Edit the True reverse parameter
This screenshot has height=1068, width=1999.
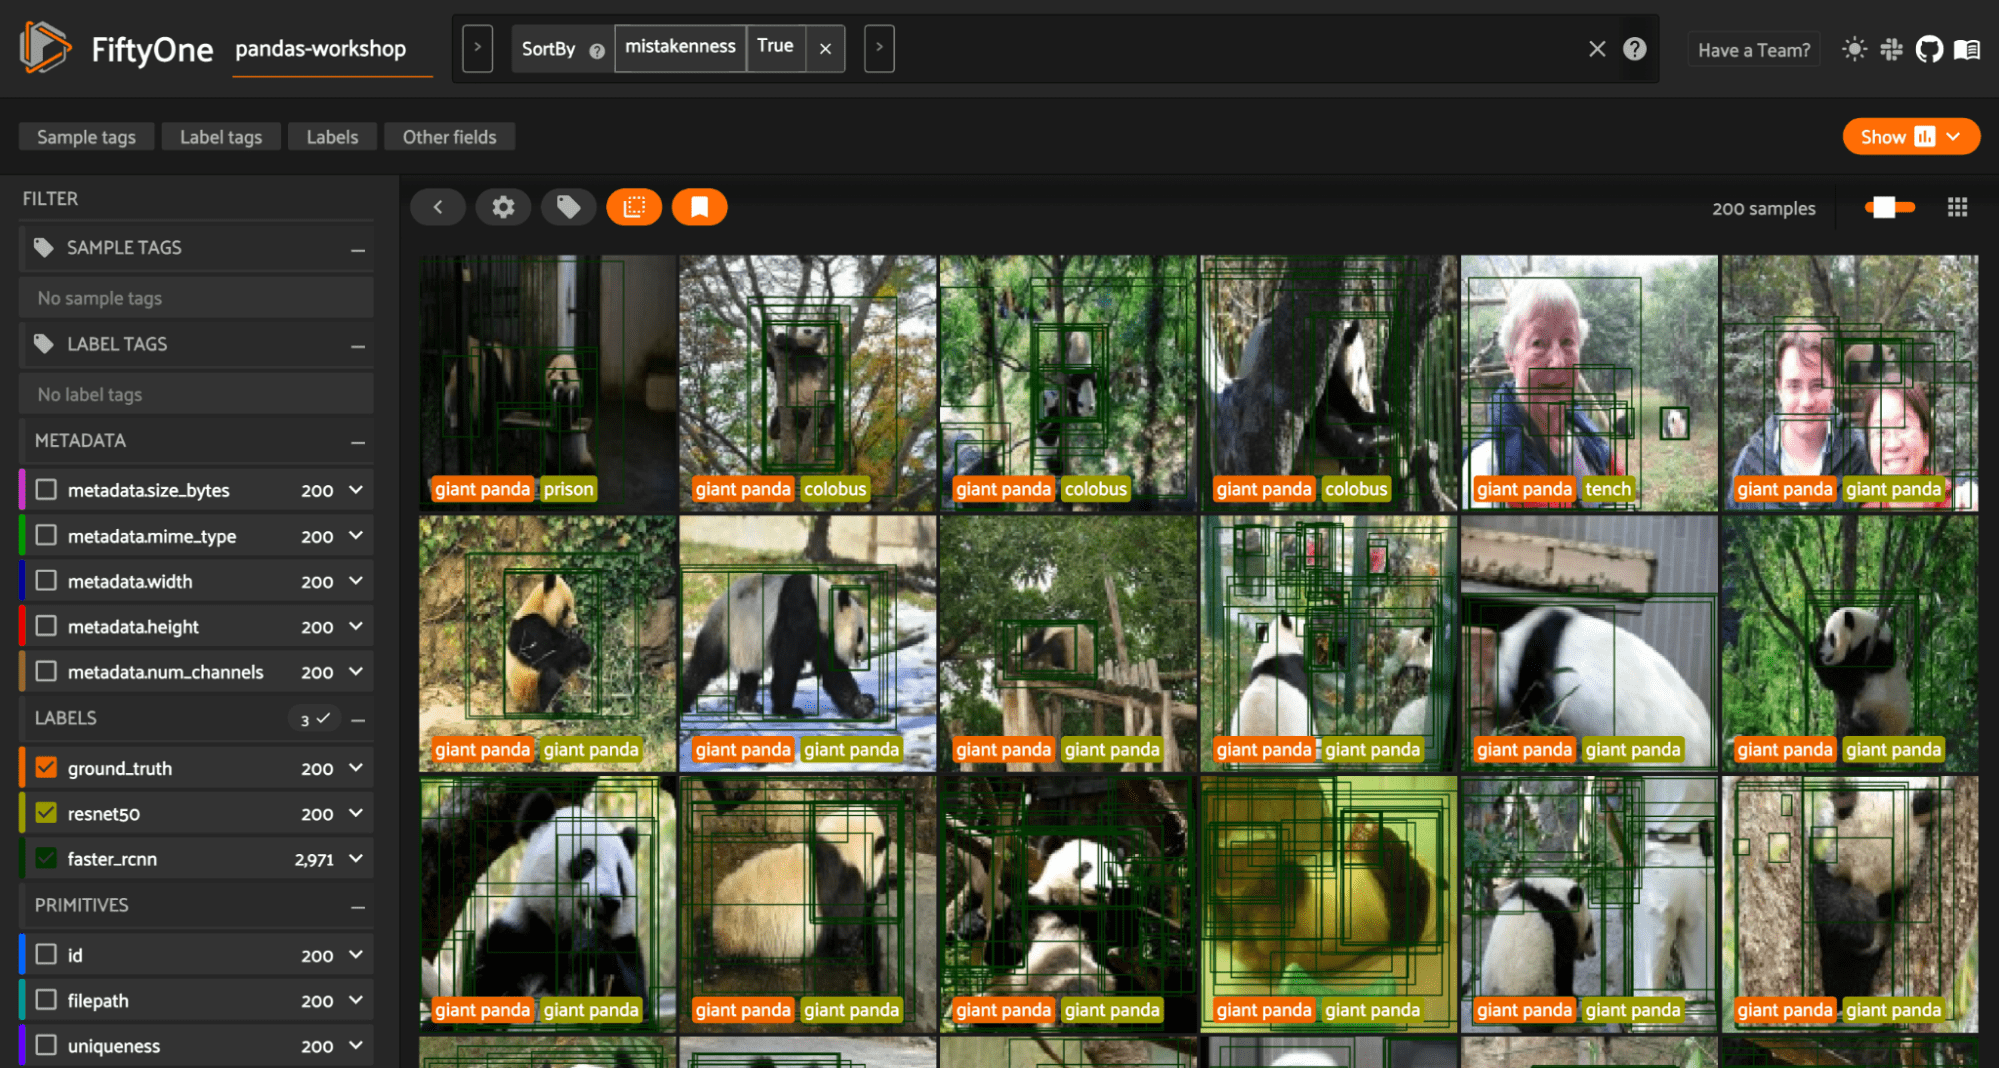775,48
